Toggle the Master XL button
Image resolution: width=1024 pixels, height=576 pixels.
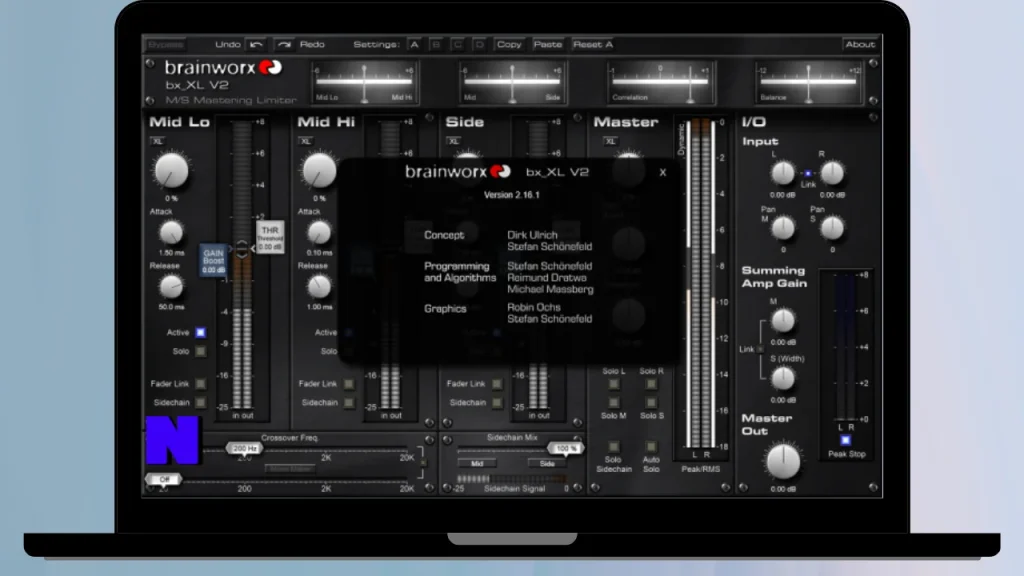tap(610, 141)
